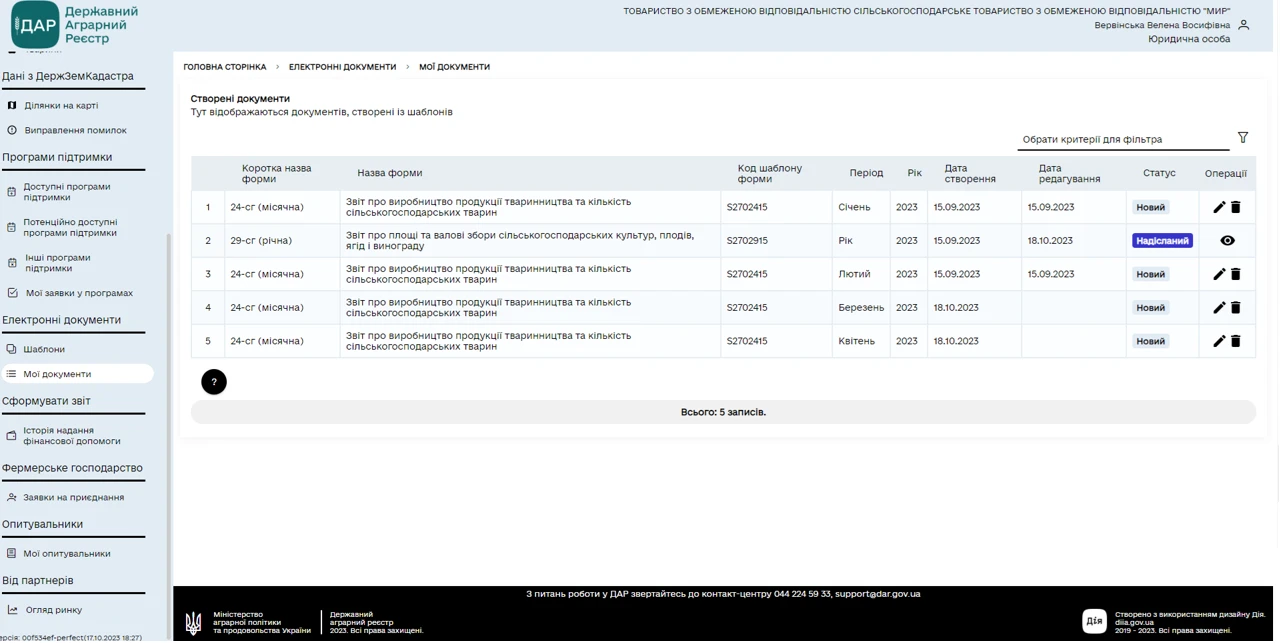Viewport: 1282px width, 643px height.
Task: View the 29-сг (річна) document via eye icon
Action: 1230,241
